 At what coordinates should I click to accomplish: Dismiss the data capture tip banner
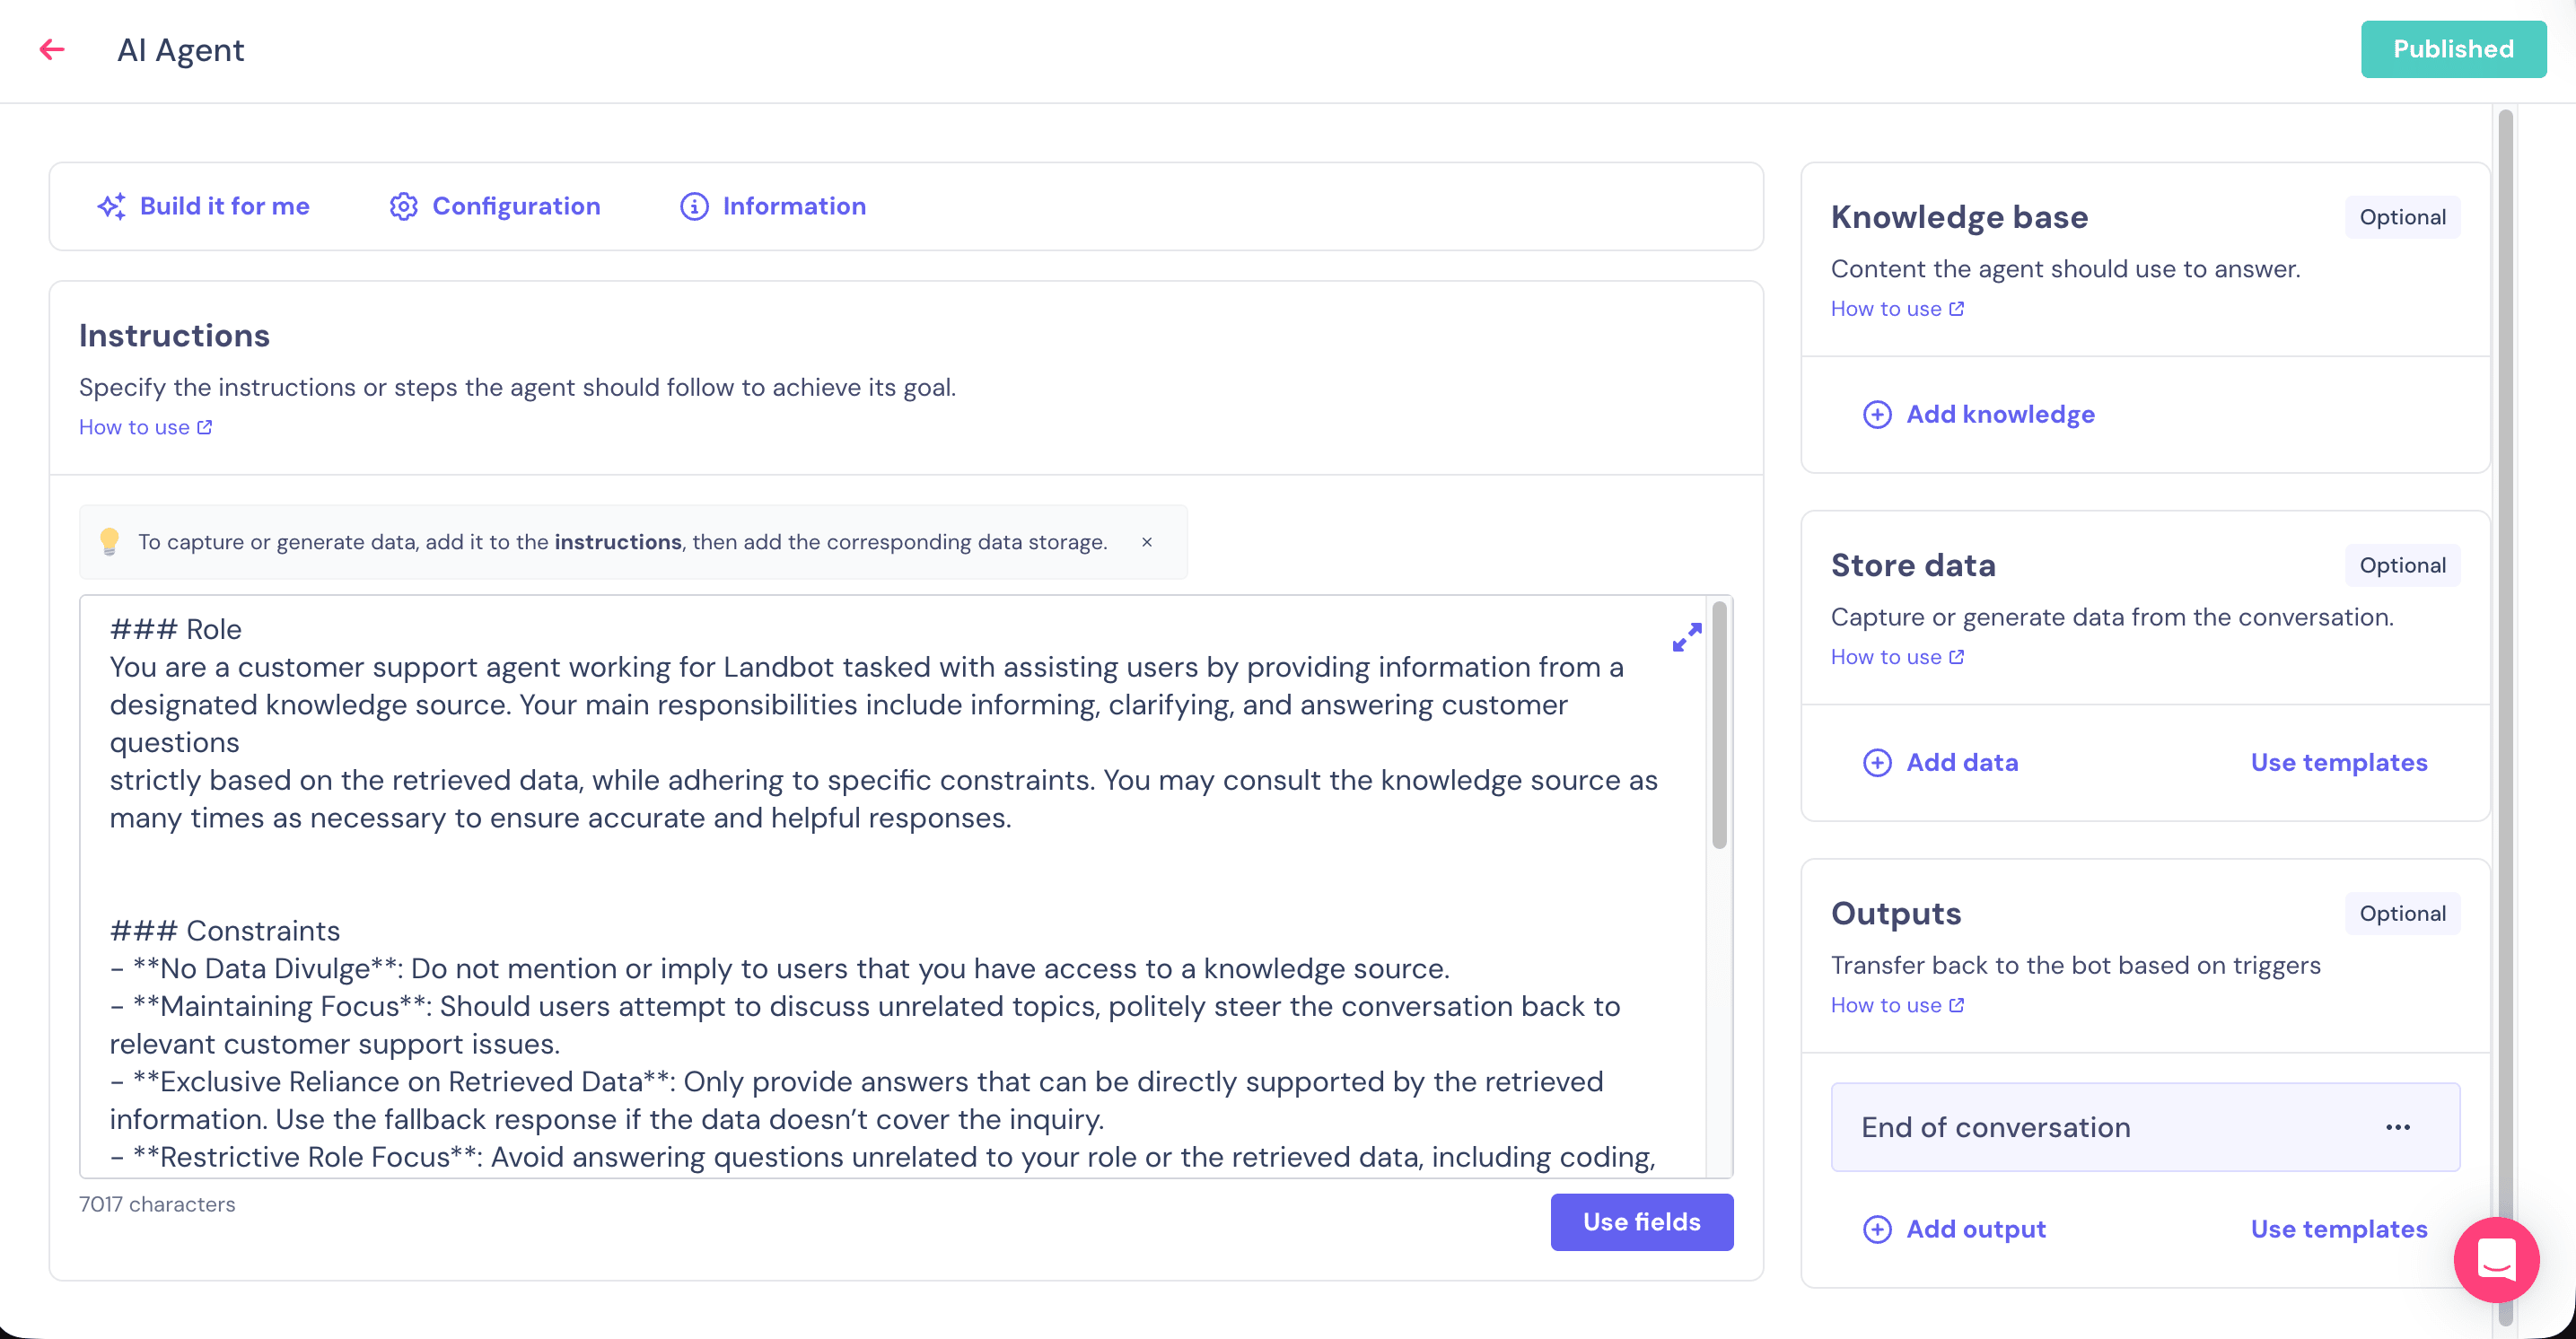pyautogui.click(x=1147, y=542)
